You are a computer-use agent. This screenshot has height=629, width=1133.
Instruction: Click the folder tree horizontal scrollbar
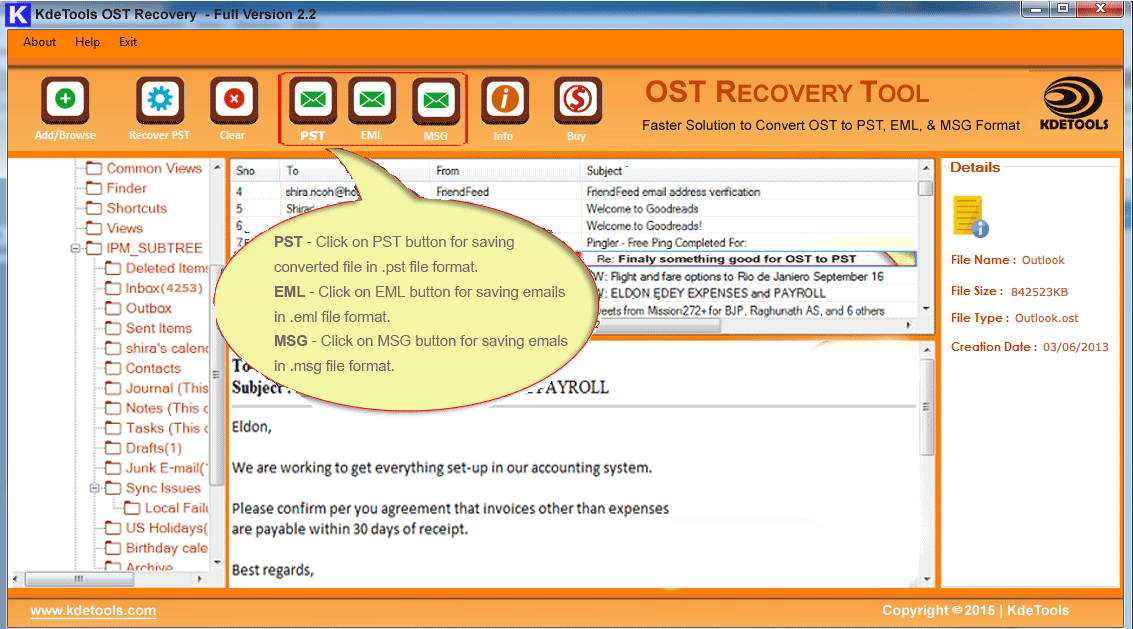click(x=110, y=578)
